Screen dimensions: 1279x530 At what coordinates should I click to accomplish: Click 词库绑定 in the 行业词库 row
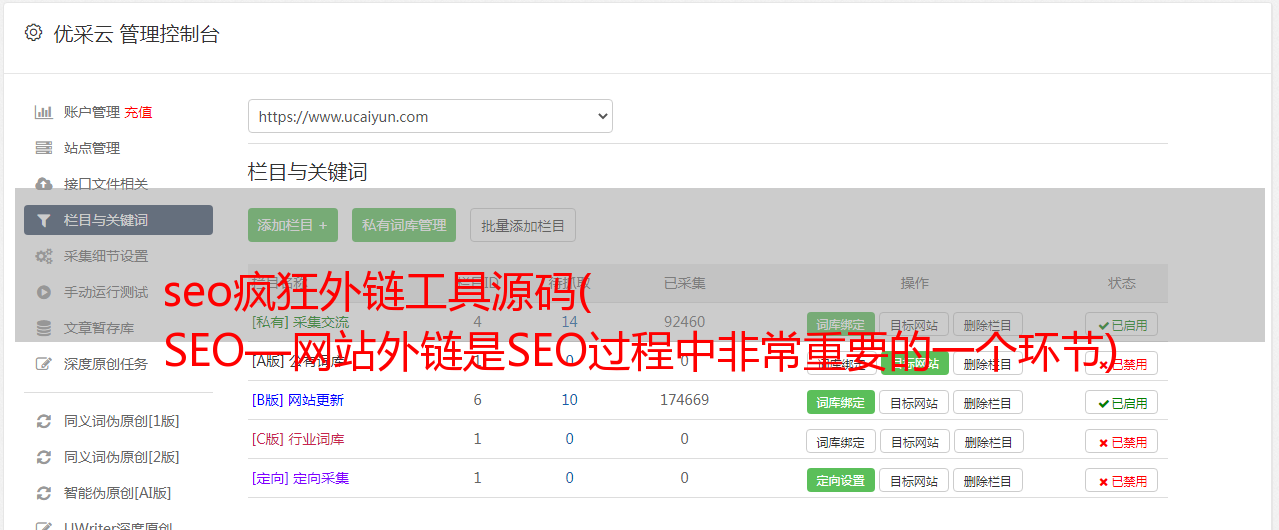[841, 441]
